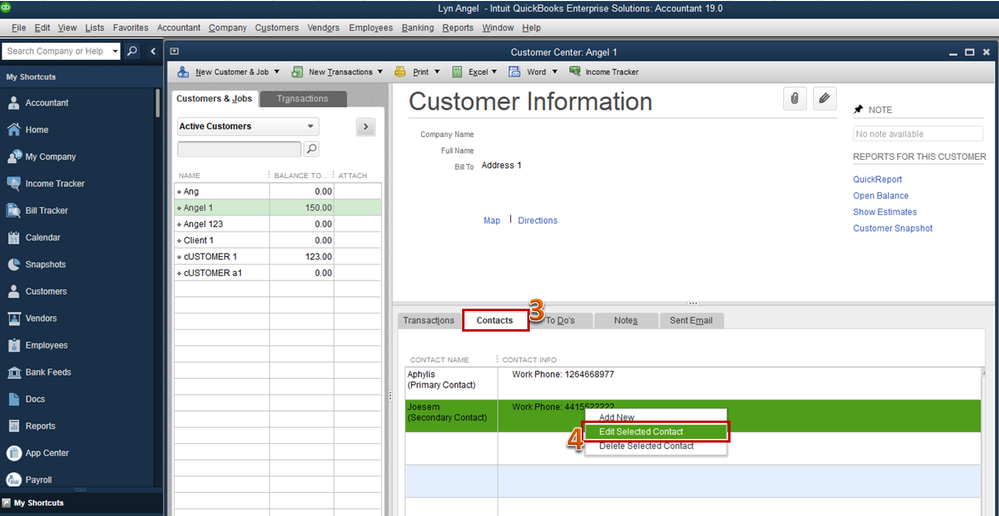Open Customer Snapshot link
This screenshot has width=999, height=516.
click(x=893, y=228)
